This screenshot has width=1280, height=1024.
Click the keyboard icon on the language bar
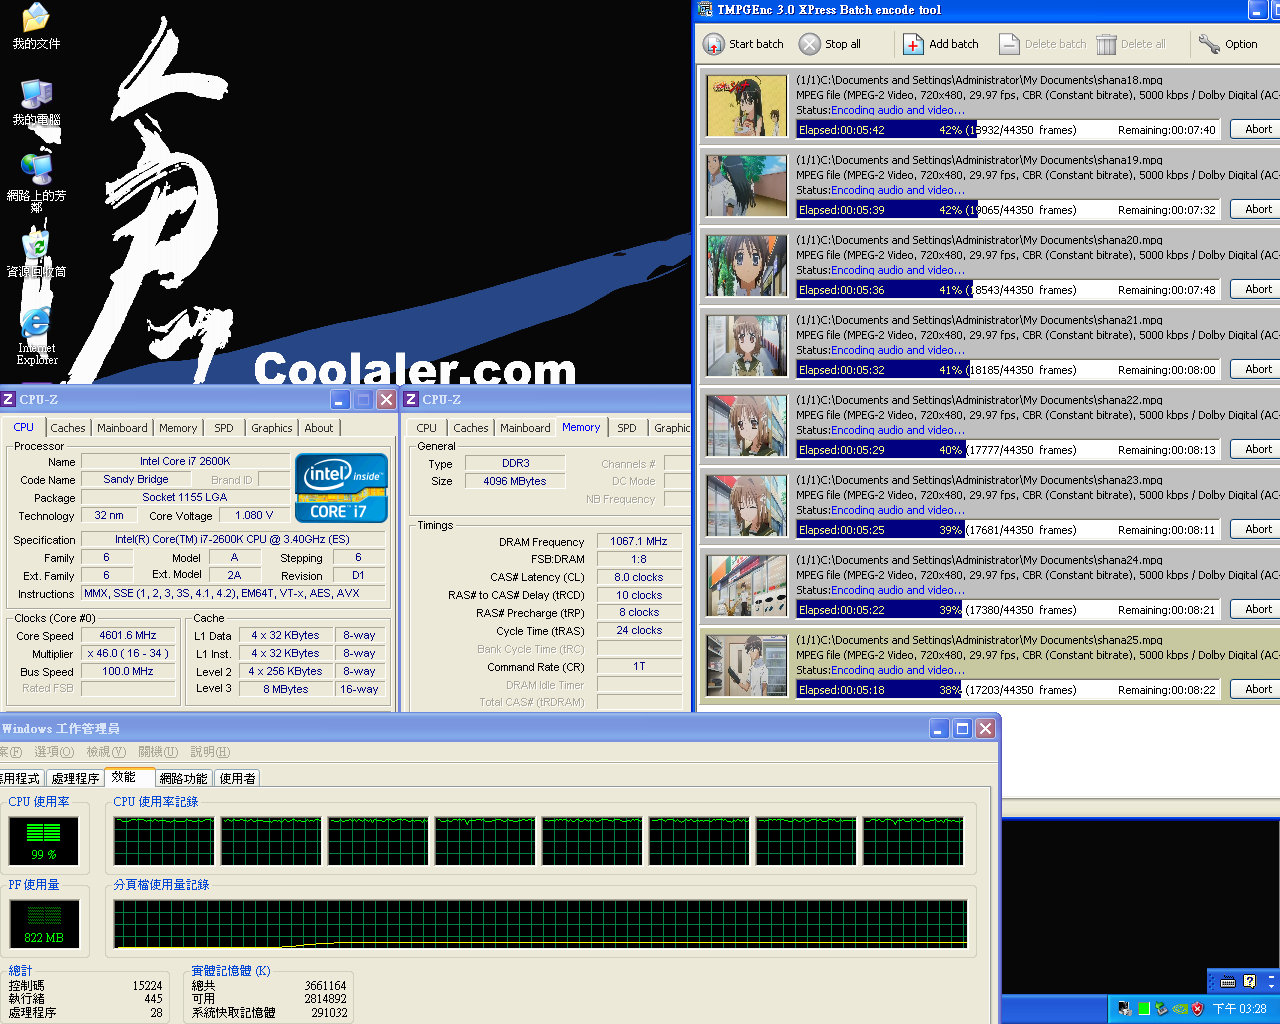[1228, 982]
